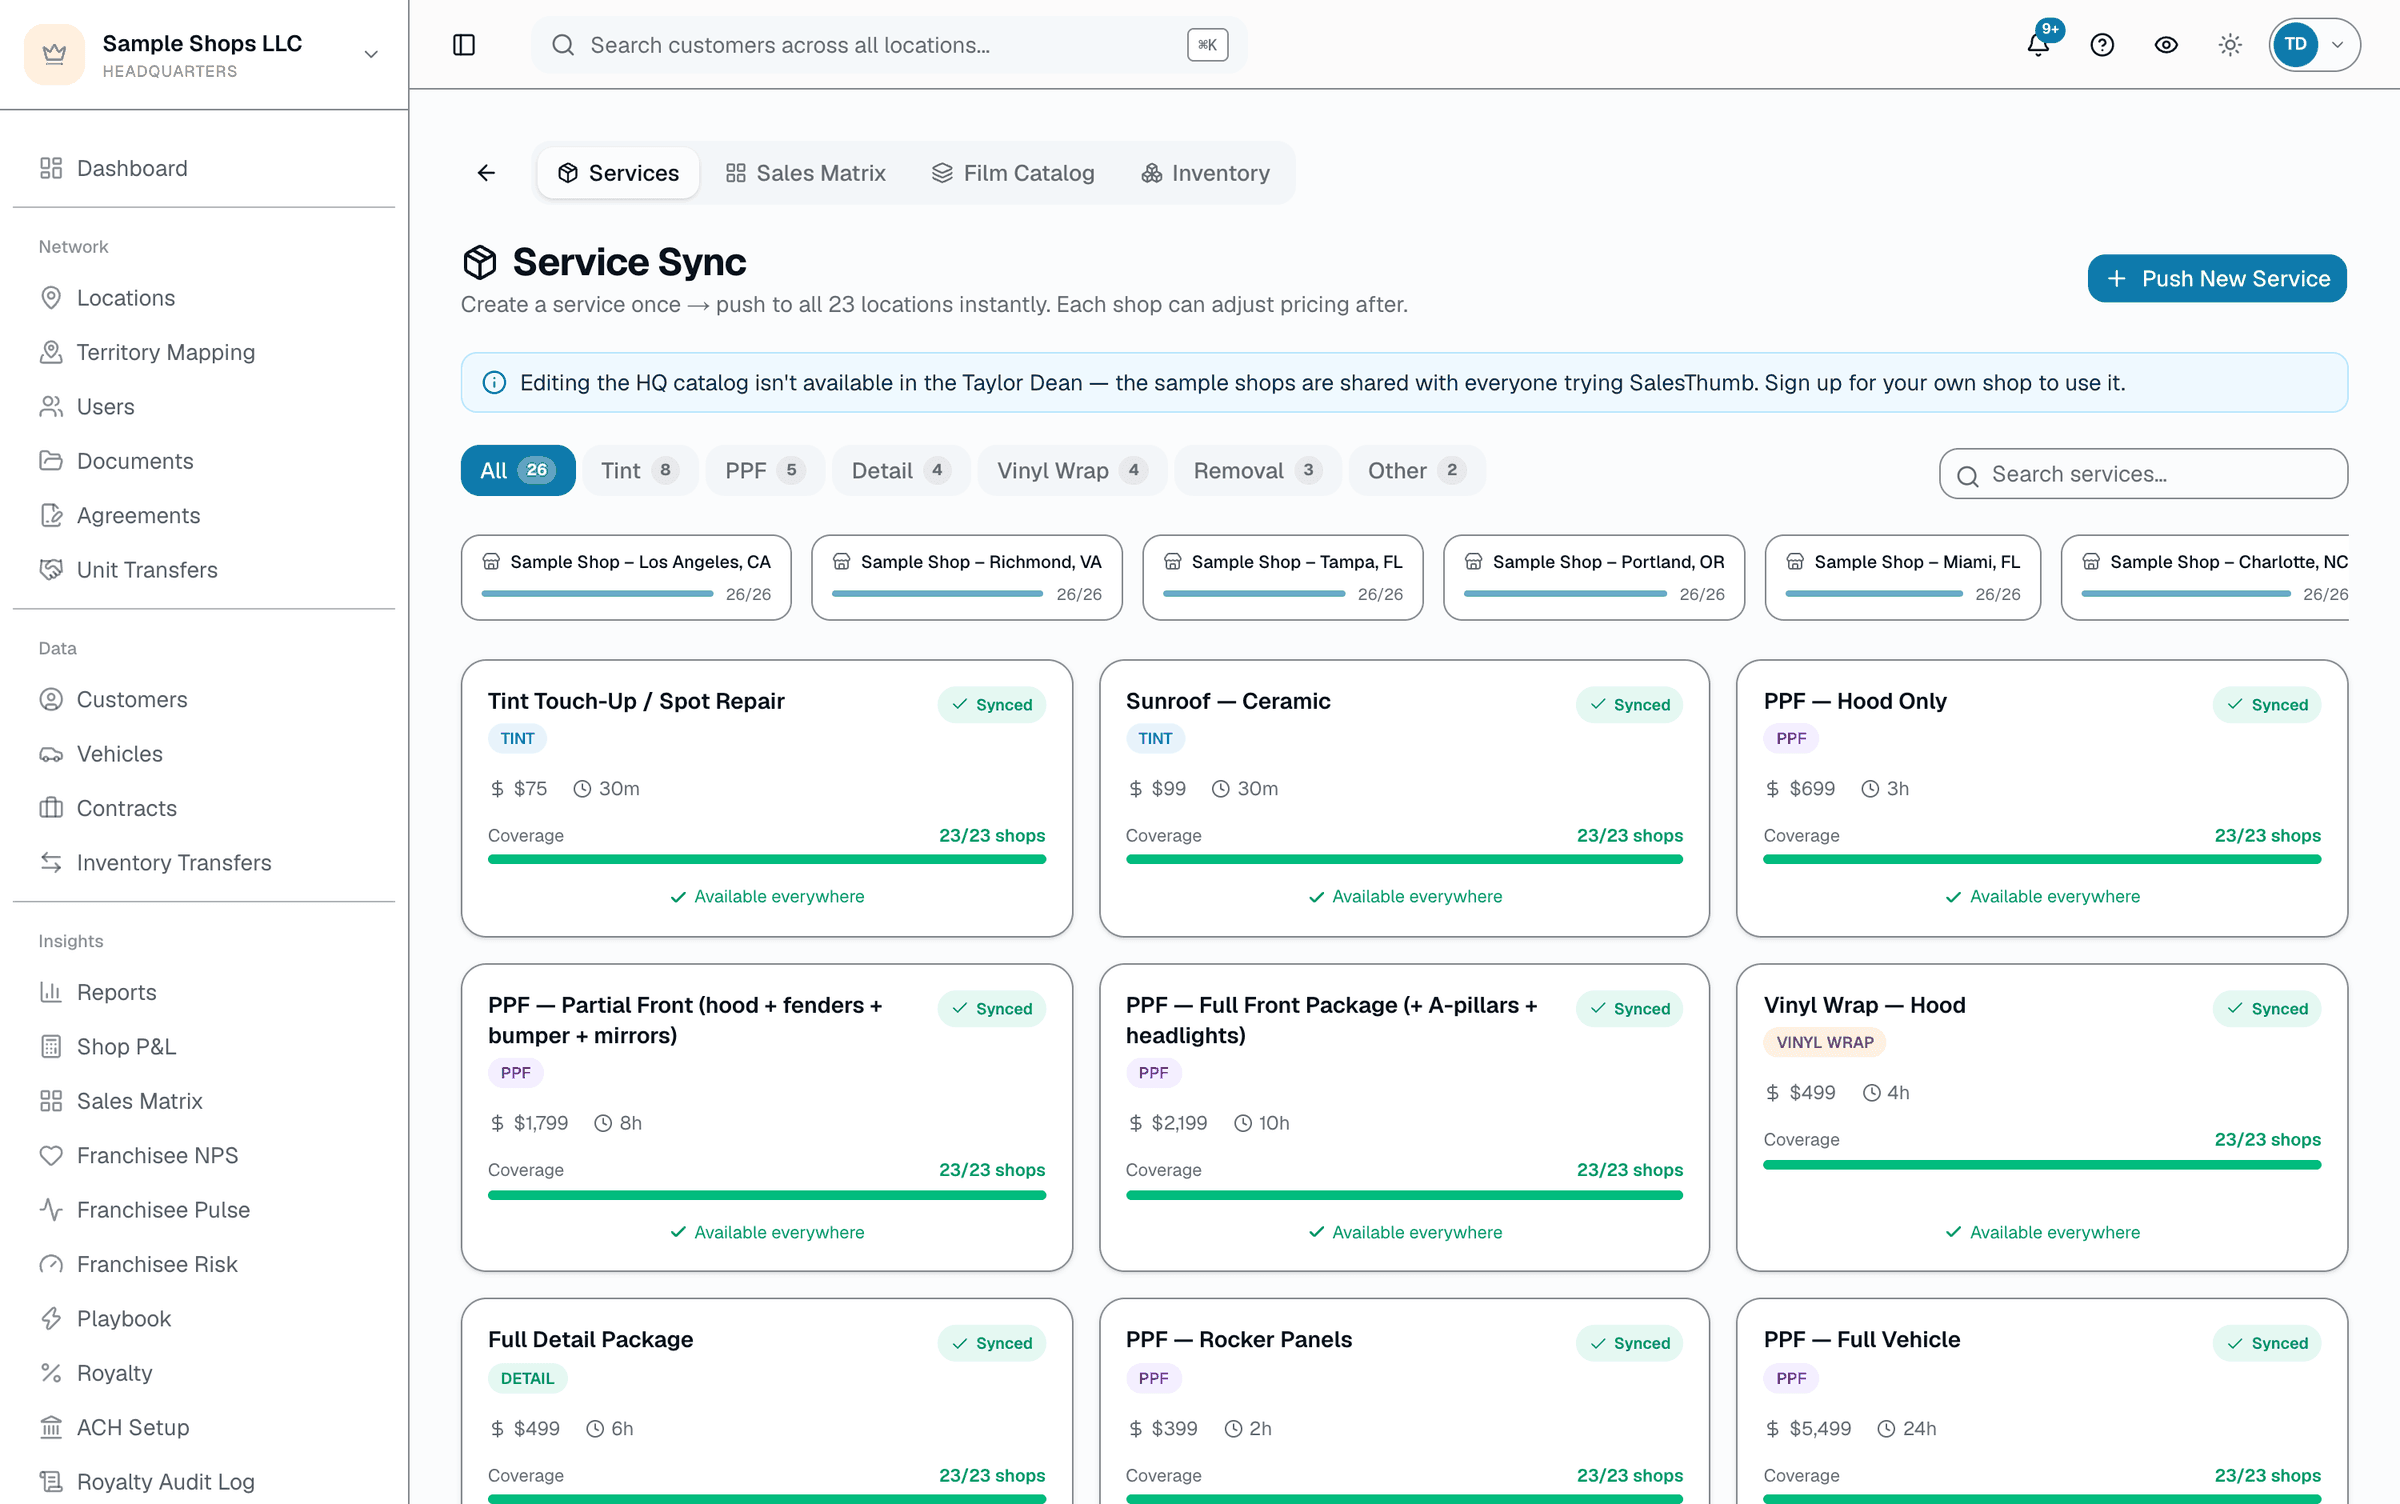This screenshot has height=1504, width=2400.
Task: Click the notifications bell icon
Action: (x=2038, y=45)
